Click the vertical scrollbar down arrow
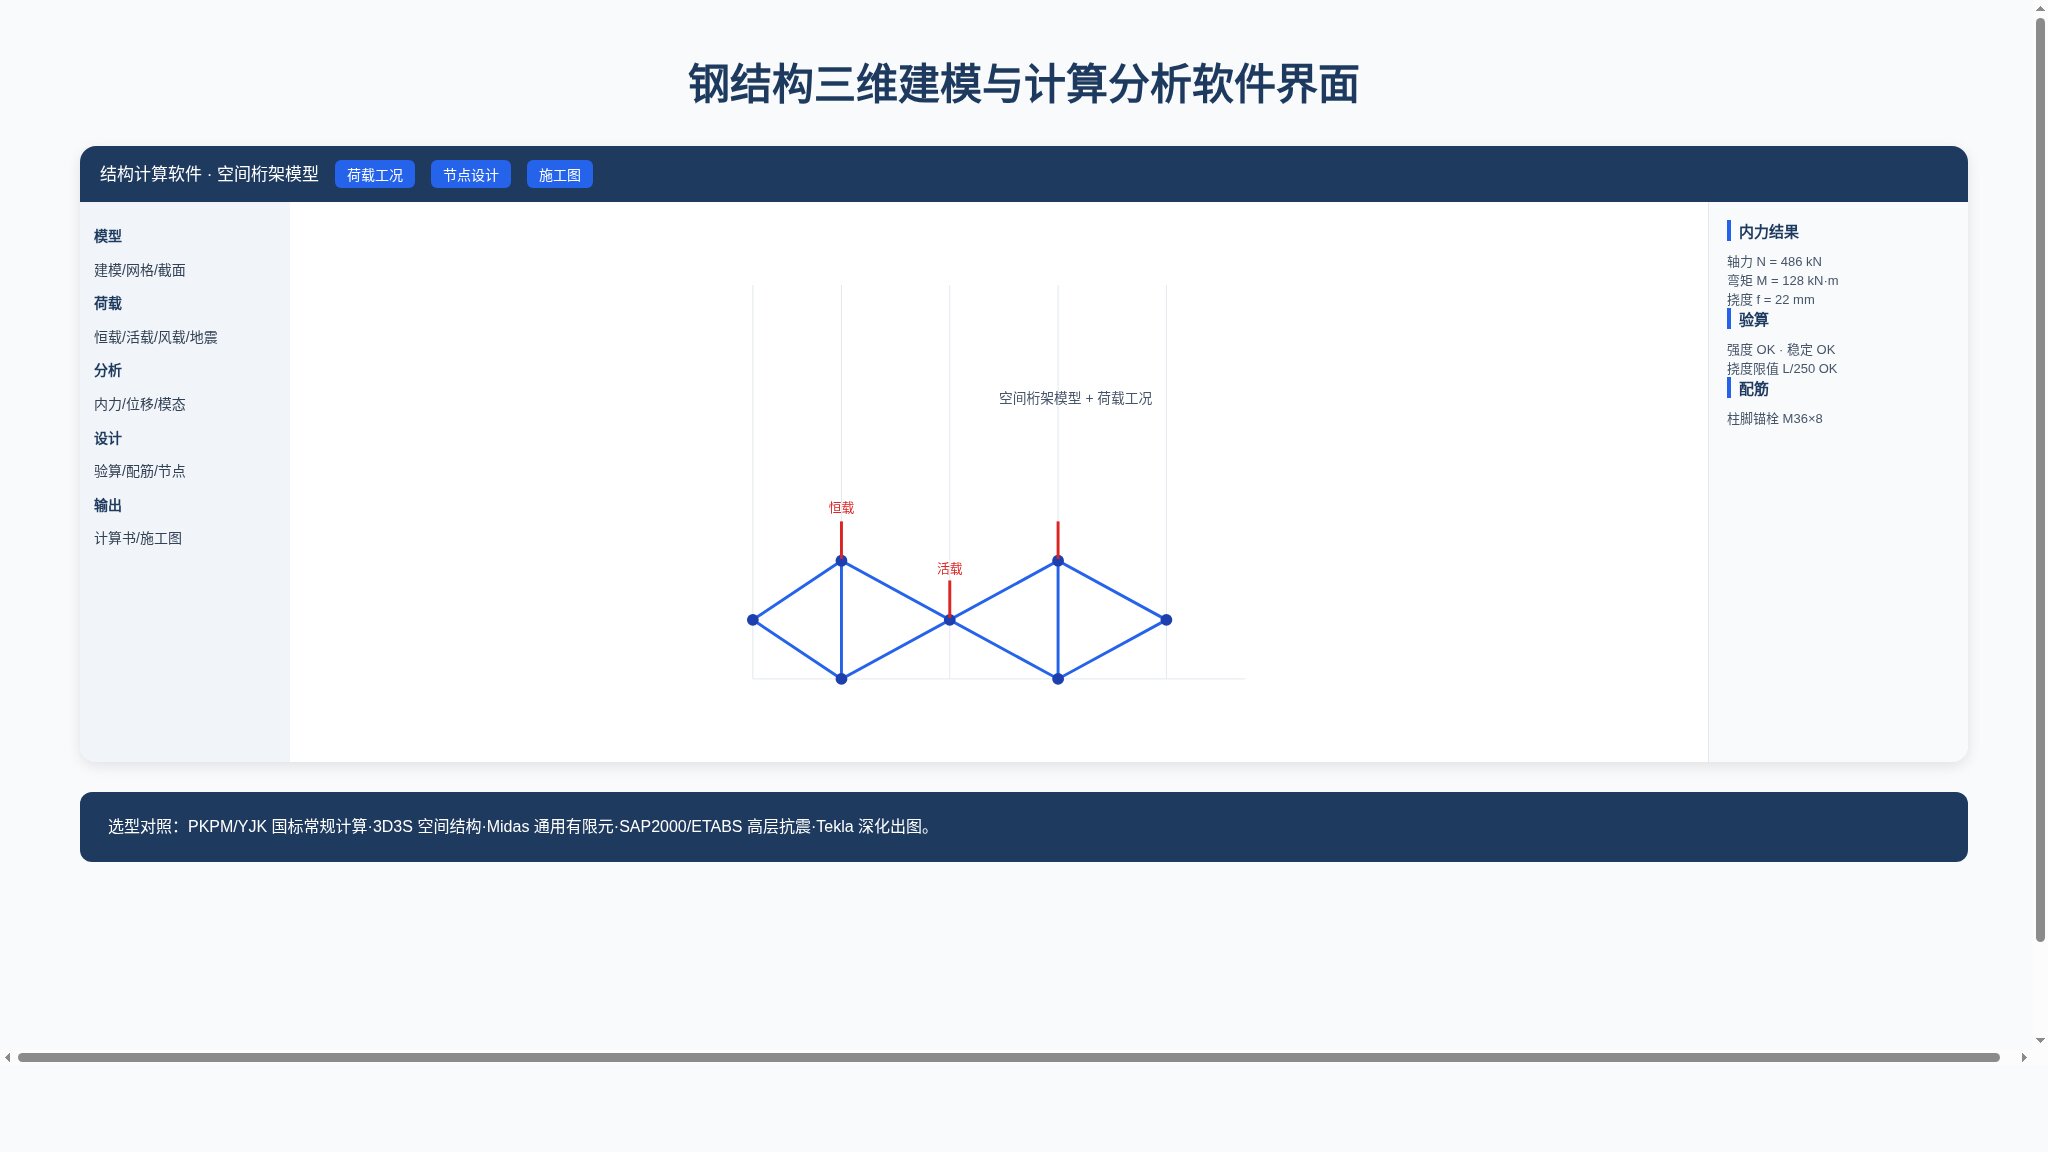This screenshot has height=1152, width=2048. 2040,1041
